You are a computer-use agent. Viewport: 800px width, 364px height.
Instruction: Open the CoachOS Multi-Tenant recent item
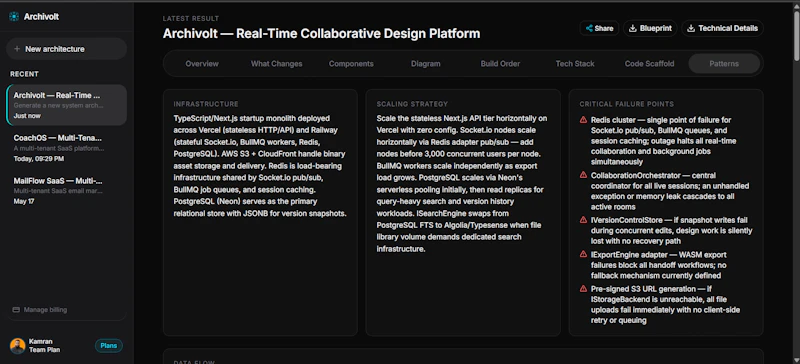coord(66,148)
